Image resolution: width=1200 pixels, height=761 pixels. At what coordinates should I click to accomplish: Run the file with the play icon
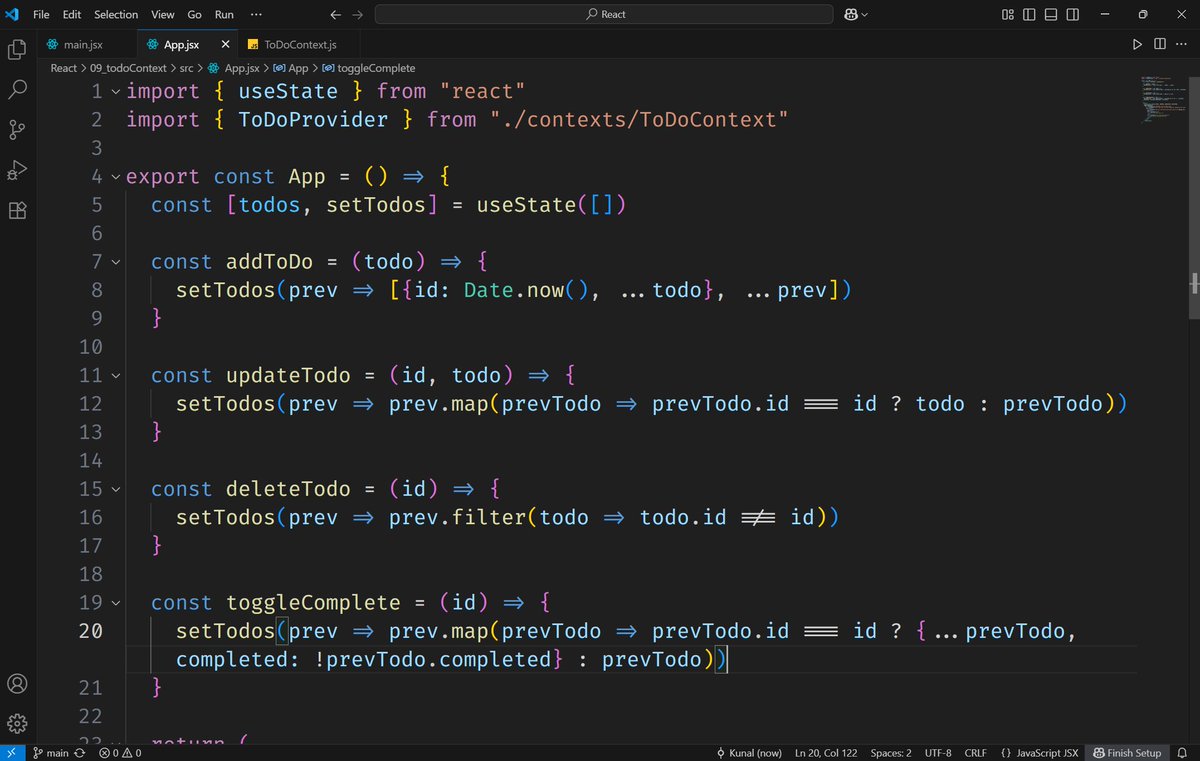click(x=1137, y=44)
